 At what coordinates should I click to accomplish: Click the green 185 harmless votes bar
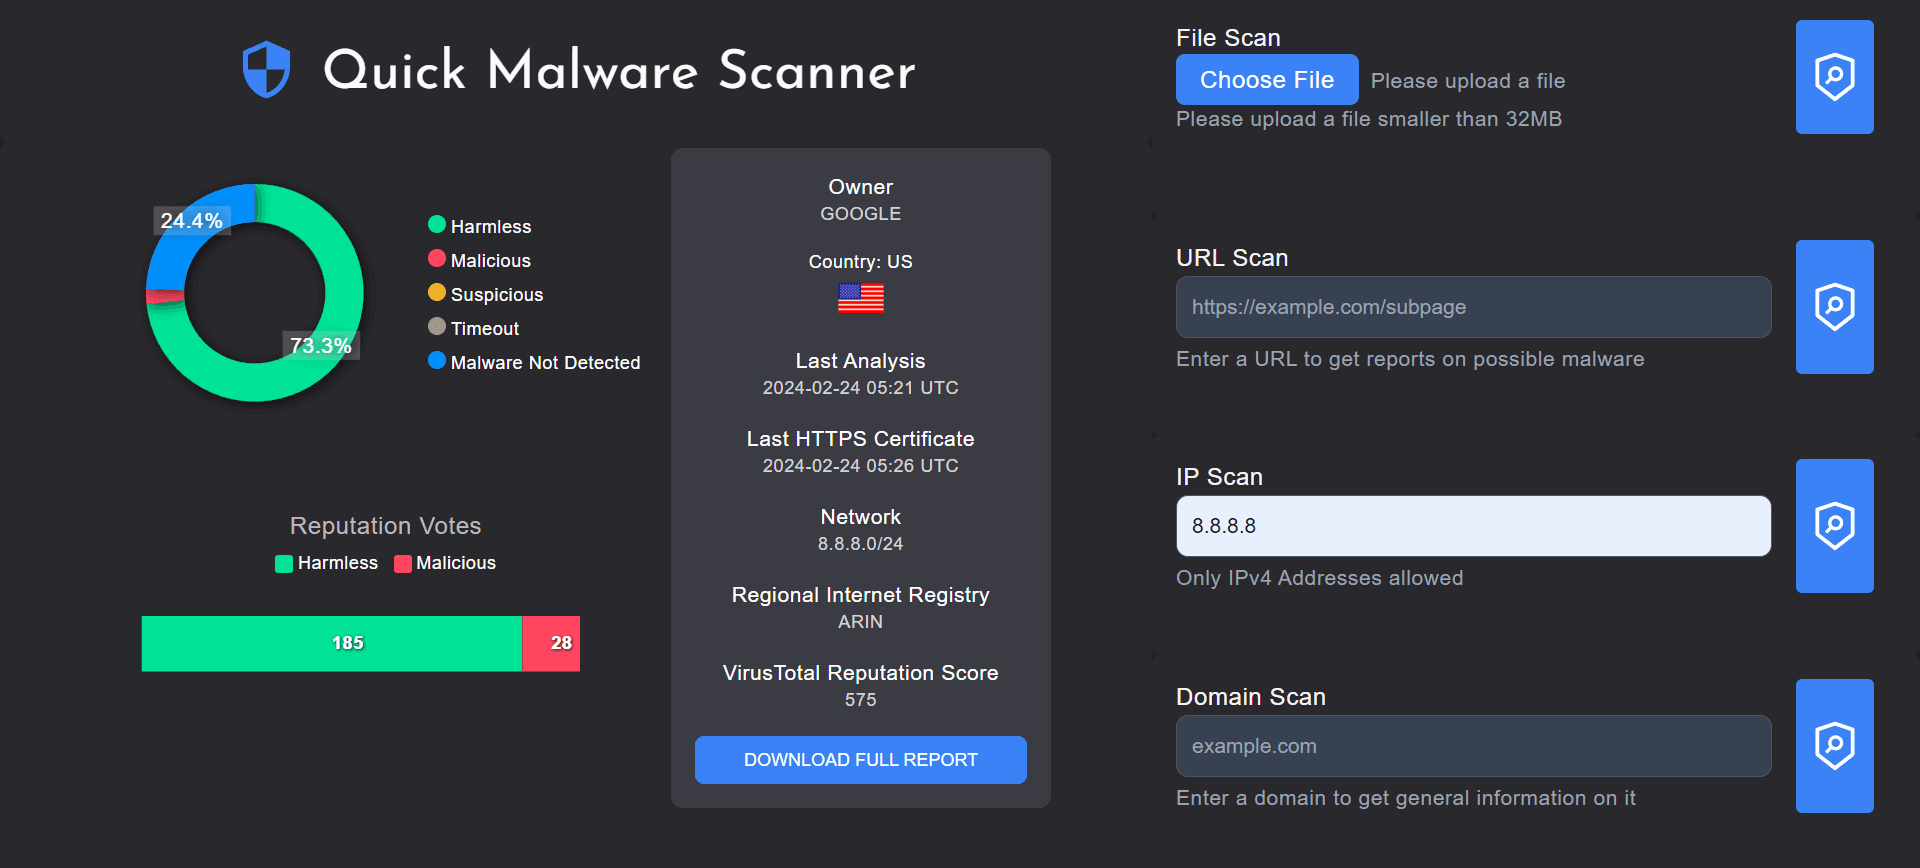[x=332, y=643]
